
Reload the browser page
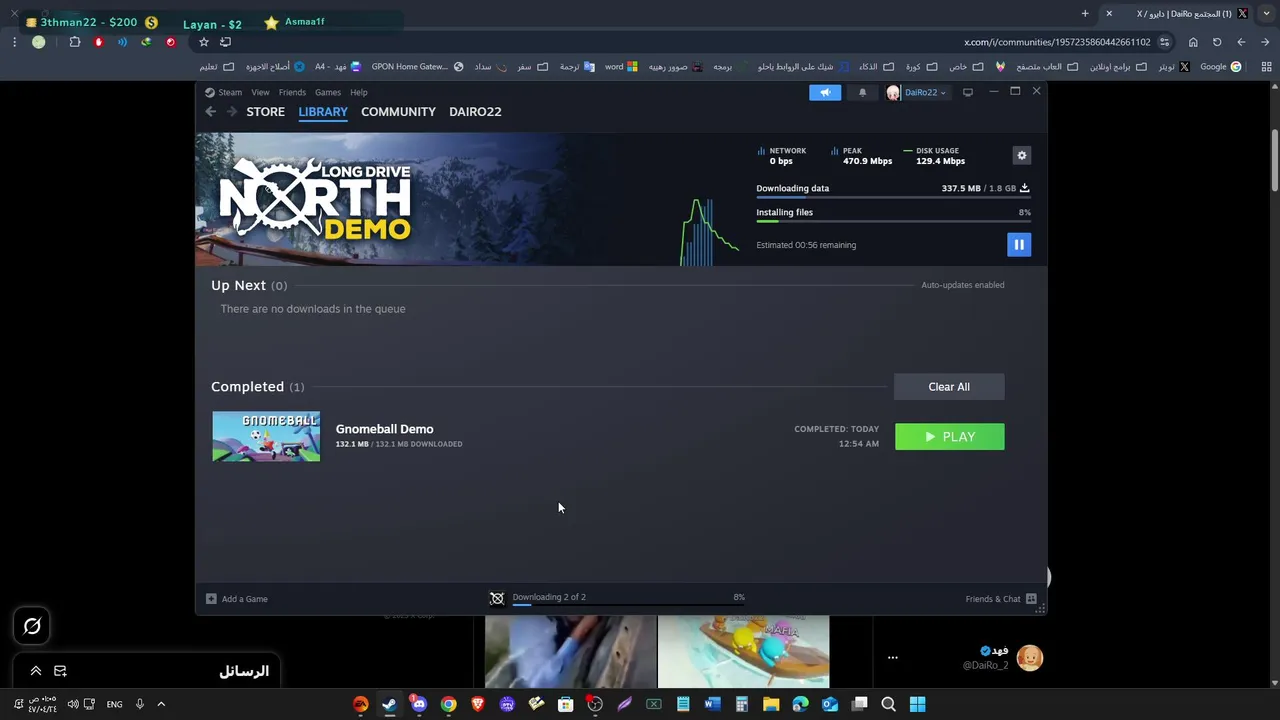[x=1217, y=42]
